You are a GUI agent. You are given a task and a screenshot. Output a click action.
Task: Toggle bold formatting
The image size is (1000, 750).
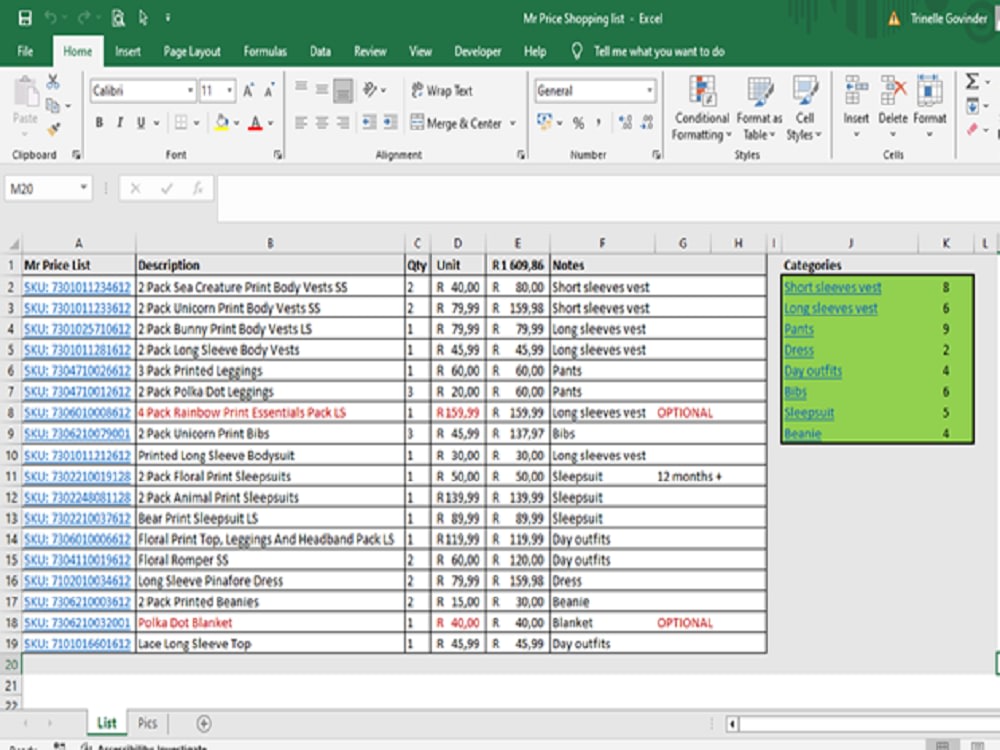pyautogui.click(x=98, y=121)
